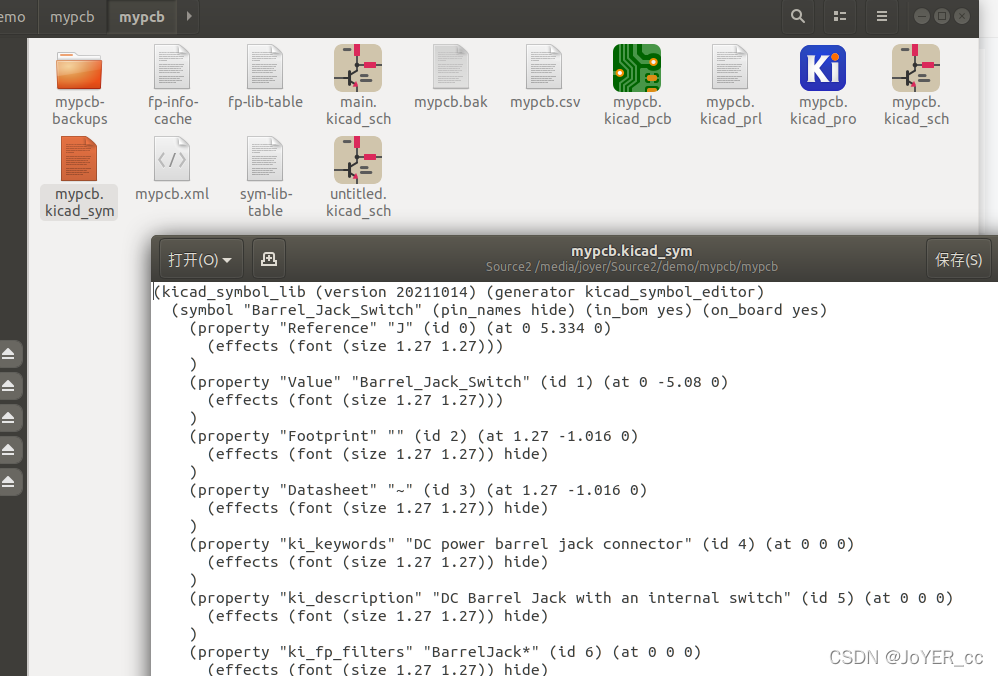Click the property "ki_keywords" line
This screenshot has height=676, width=998.
click(521, 544)
